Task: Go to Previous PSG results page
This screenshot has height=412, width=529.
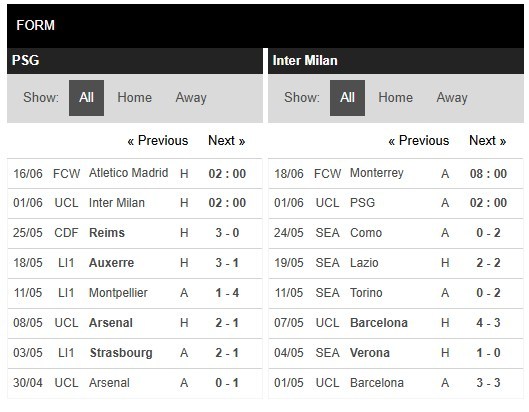Action: click(x=158, y=140)
